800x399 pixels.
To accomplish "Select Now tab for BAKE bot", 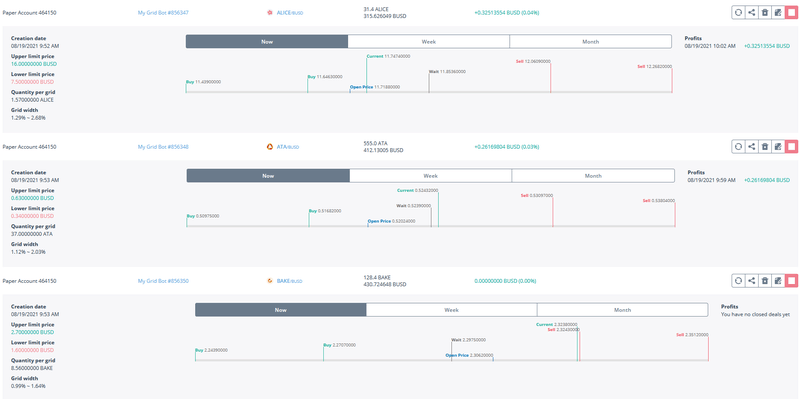I will click(281, 310).
